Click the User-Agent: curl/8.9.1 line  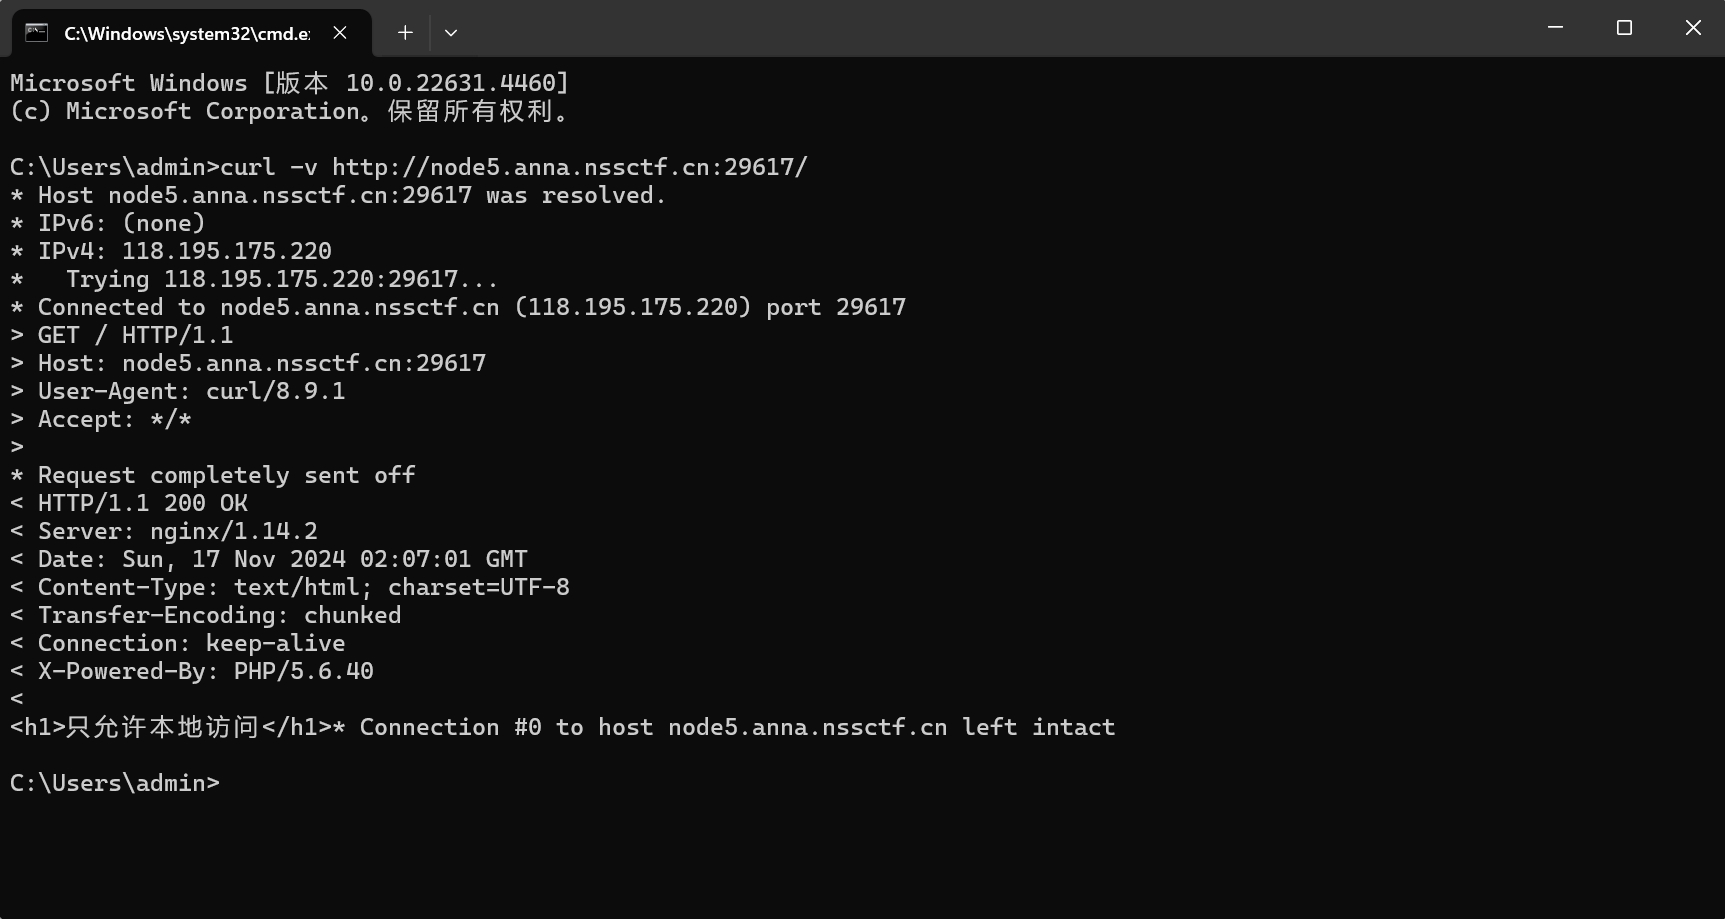(x=178, y=391)
